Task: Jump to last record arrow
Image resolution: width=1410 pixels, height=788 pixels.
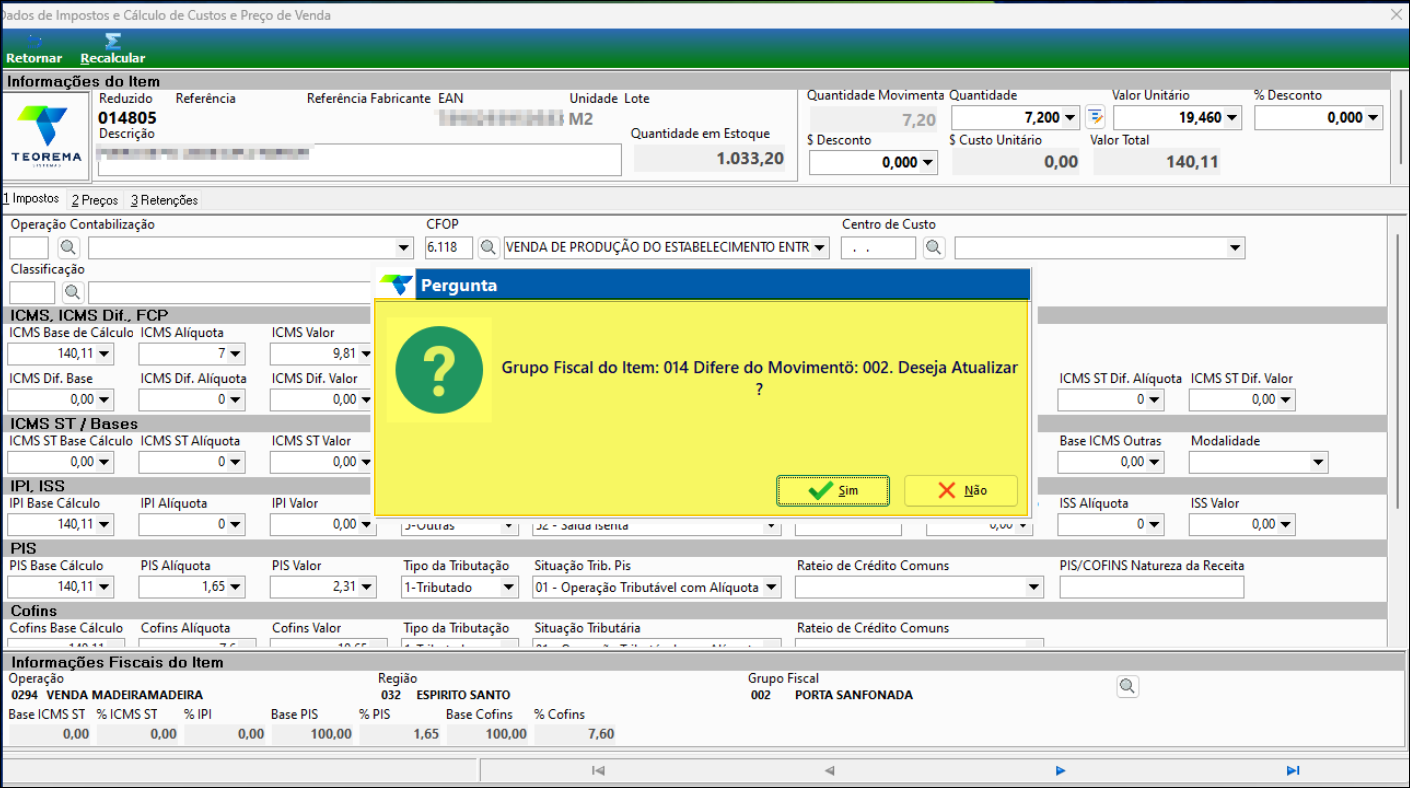Action: point(1292,771)
